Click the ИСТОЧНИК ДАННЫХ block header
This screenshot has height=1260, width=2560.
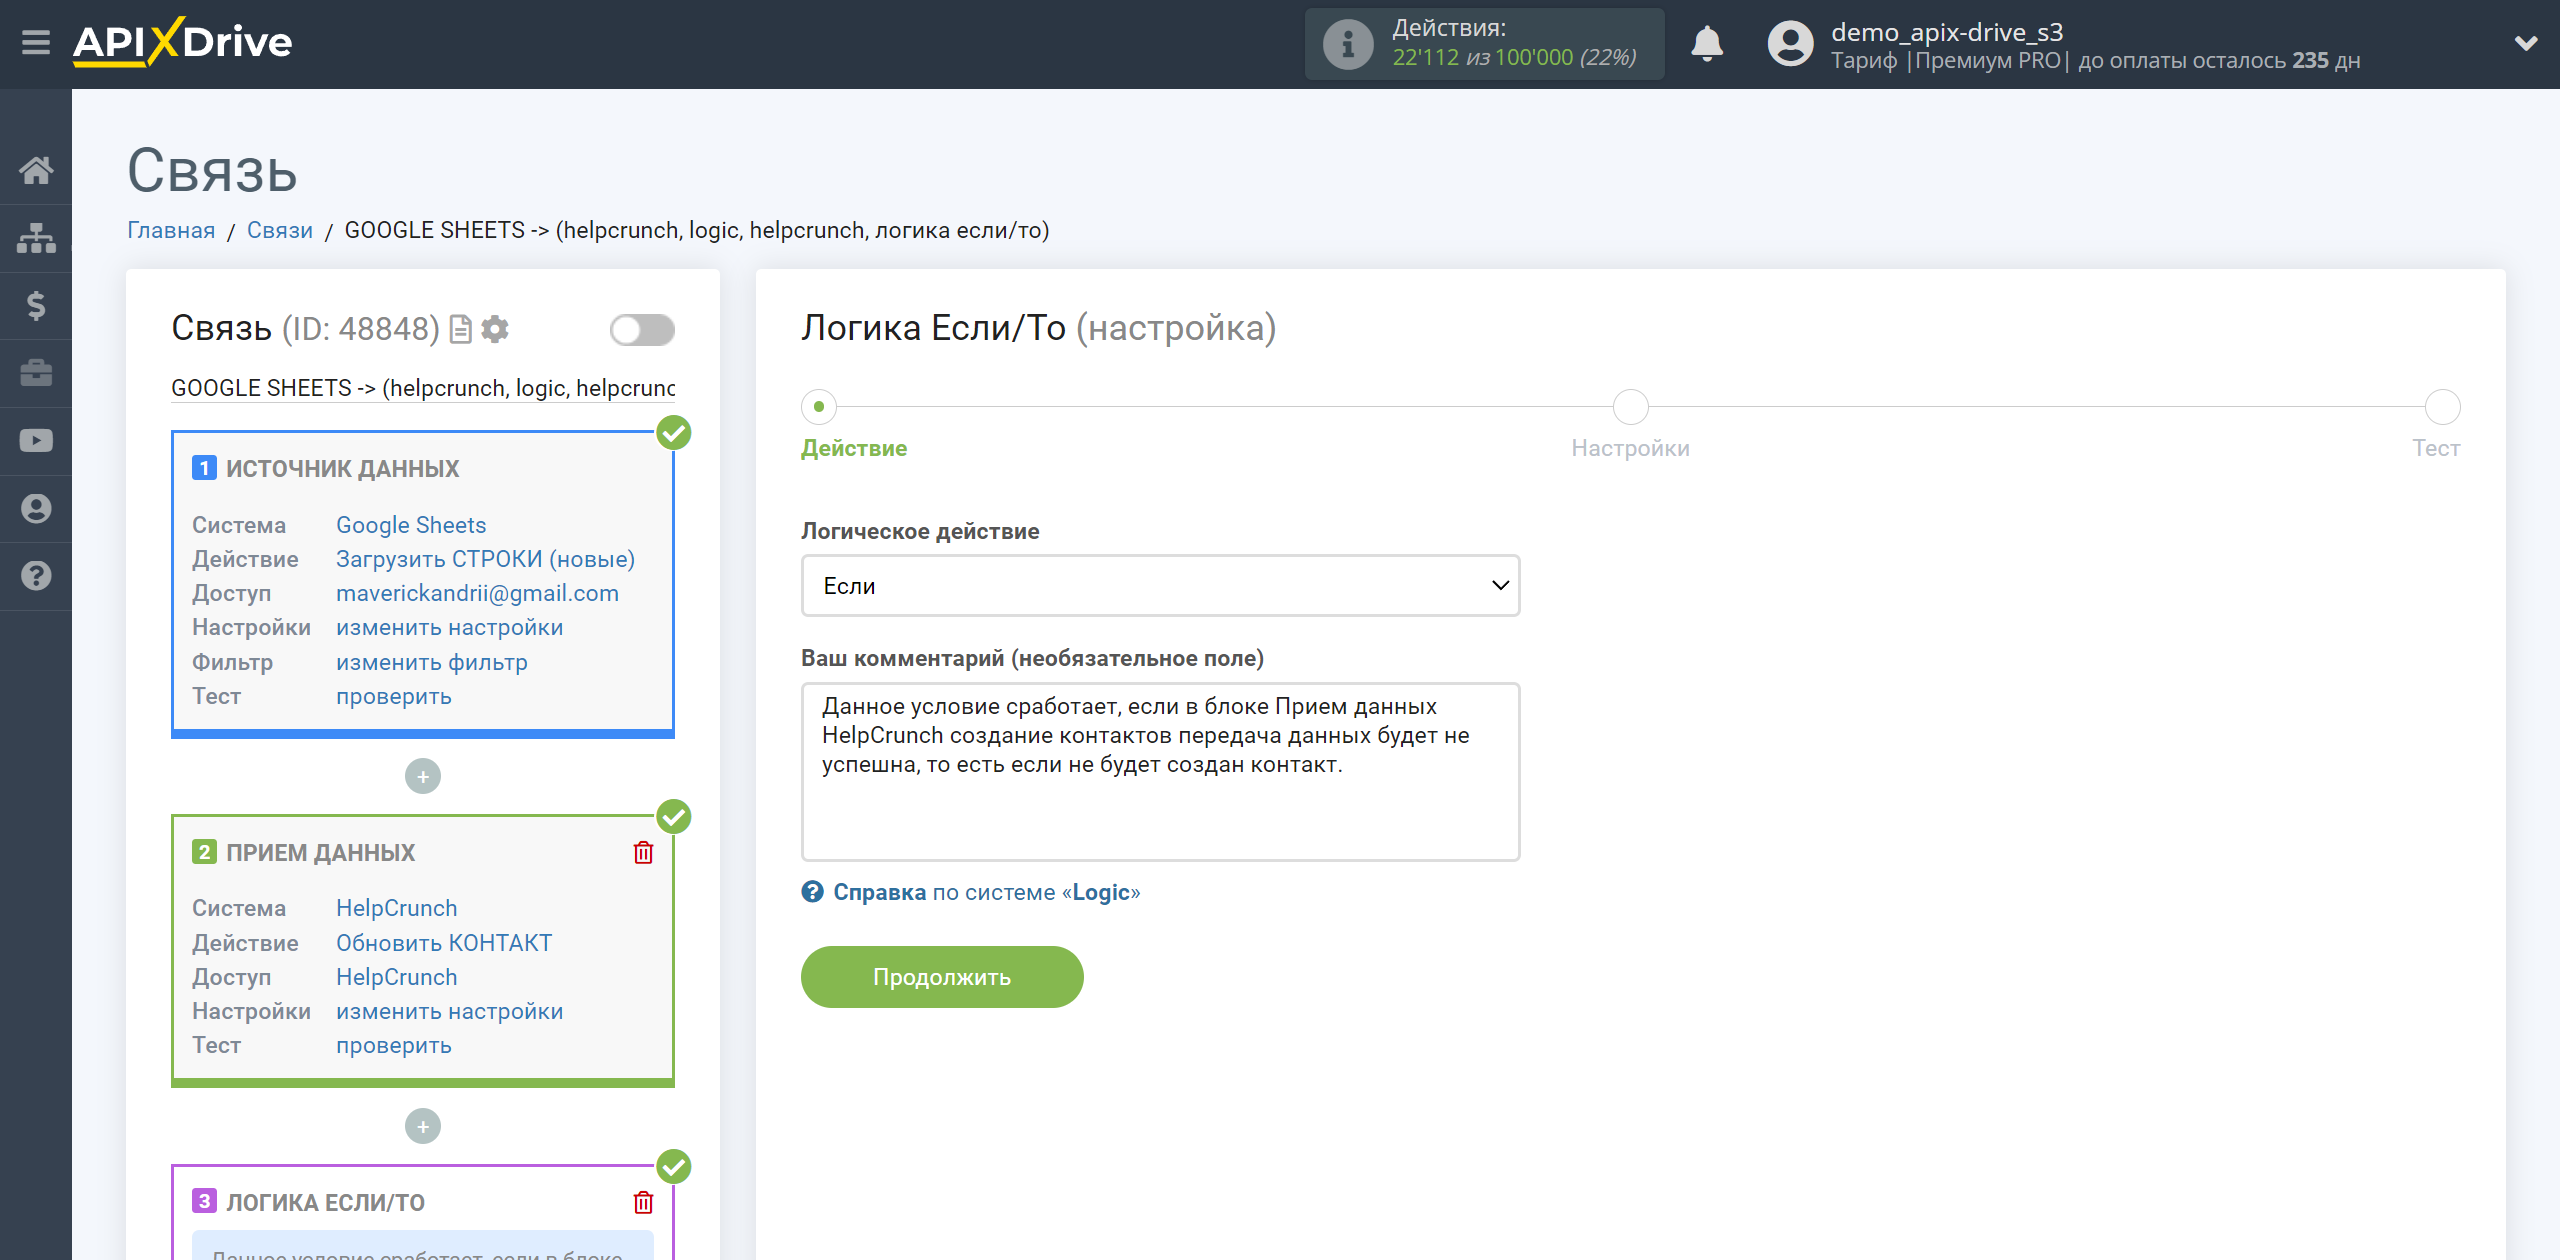pos(342,468)
